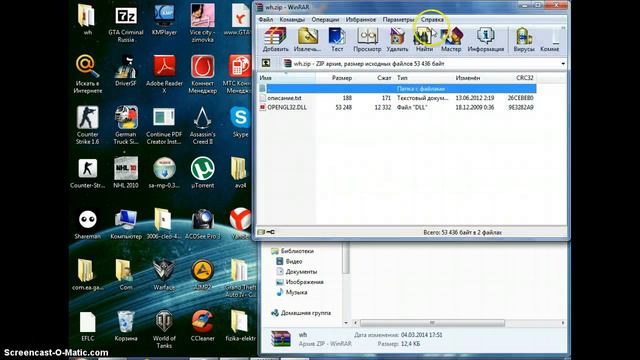
Task: Select the Корзина recycle bin icon
Action: point(126,326)
